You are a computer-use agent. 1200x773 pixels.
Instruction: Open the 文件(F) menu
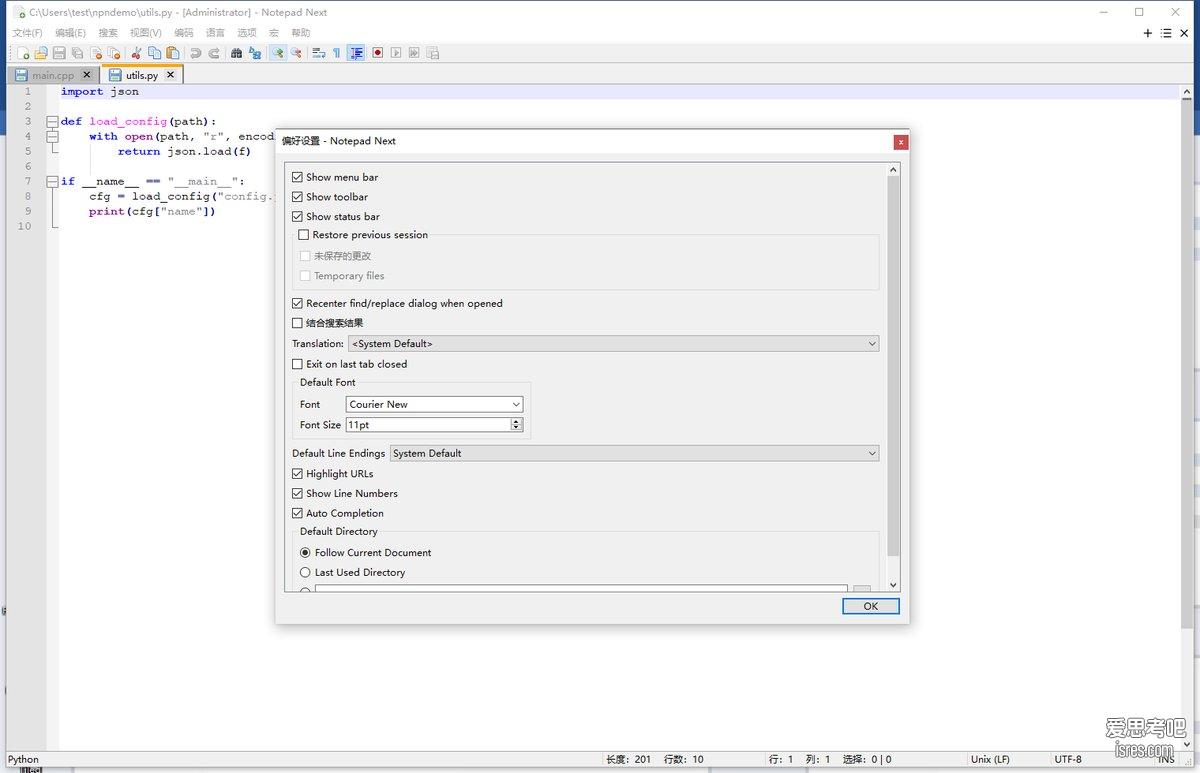27,33
